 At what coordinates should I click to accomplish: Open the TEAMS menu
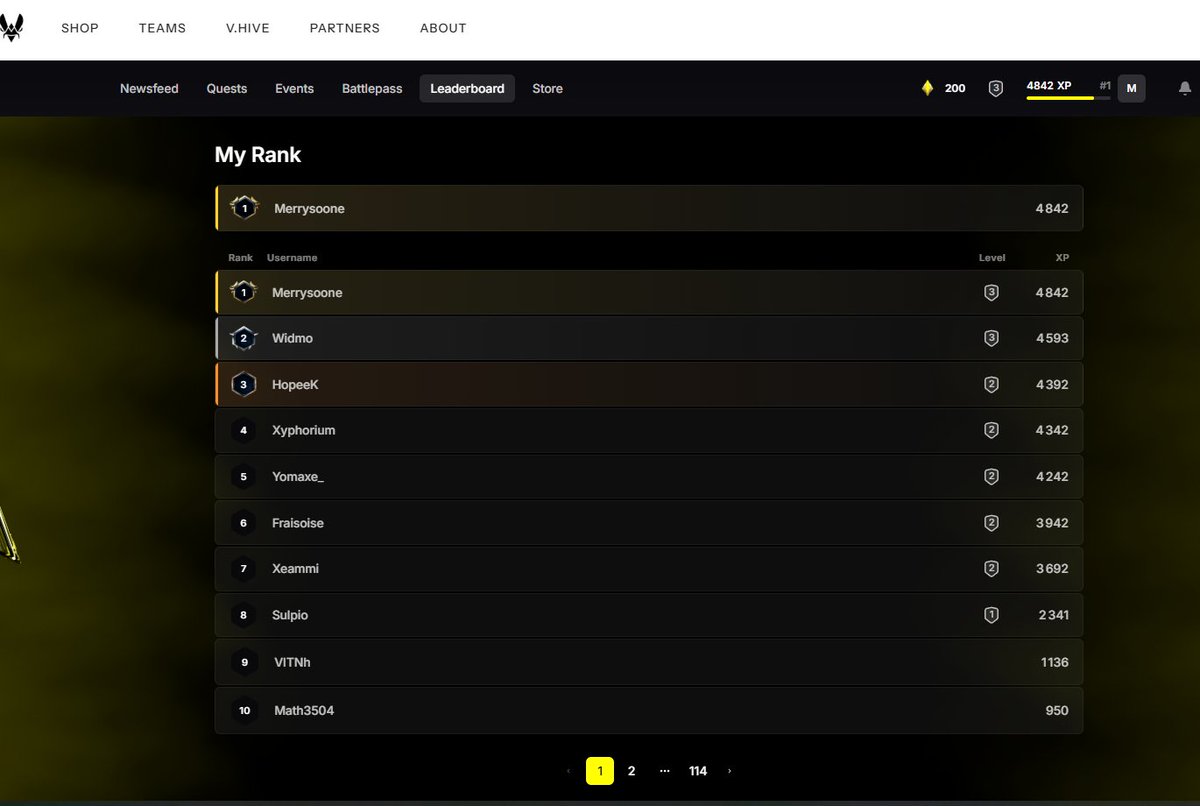point(162,28)
